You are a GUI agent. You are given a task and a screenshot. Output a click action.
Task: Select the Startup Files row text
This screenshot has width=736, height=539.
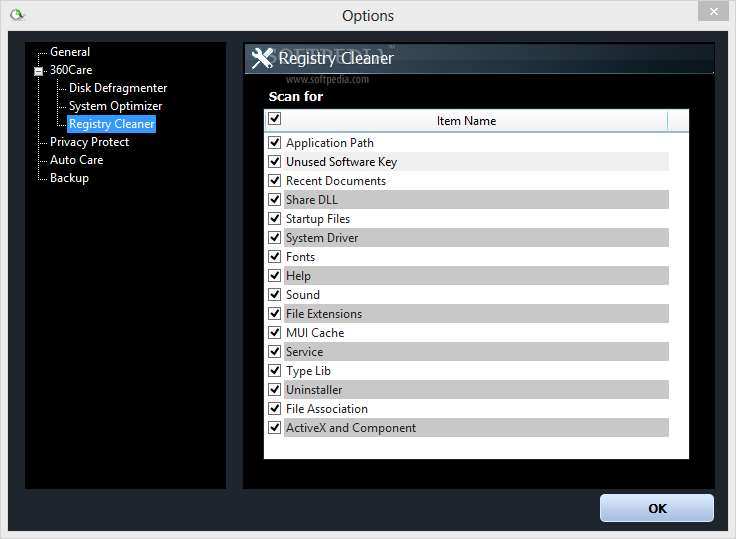pyautogui.click(x=318, y=219)
